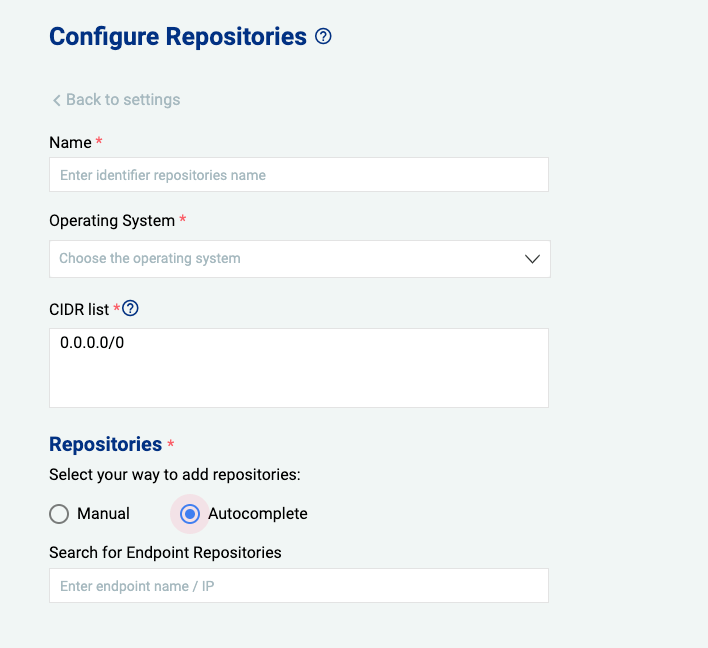Click the Repositories section heading
Image resolution: width=708 pixels, height=648 pixels.
click(105, 444)
